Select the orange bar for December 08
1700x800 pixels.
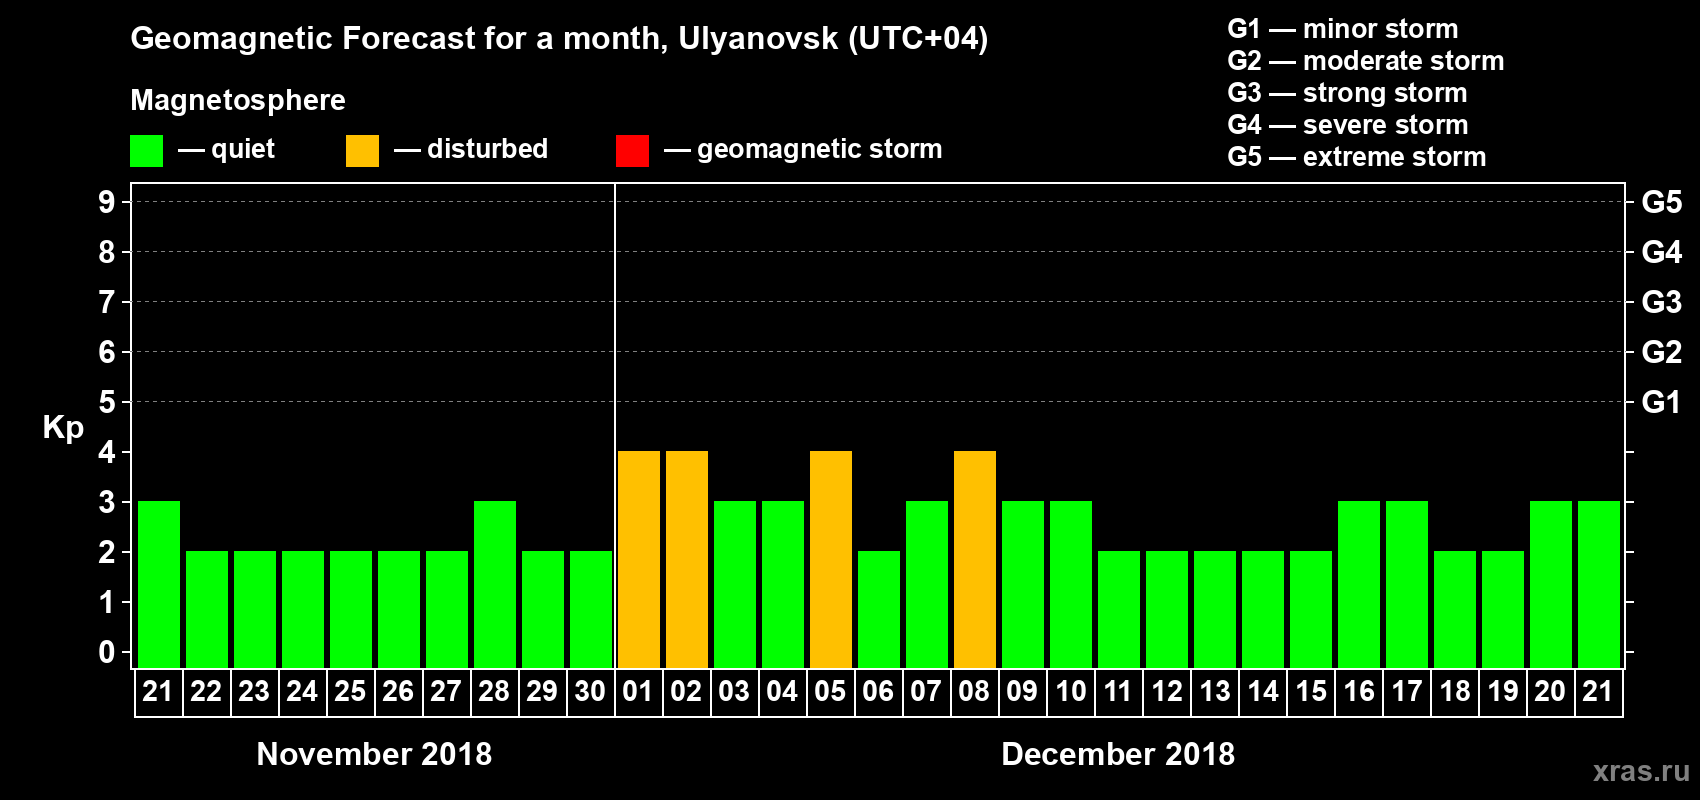coord(975,559)
